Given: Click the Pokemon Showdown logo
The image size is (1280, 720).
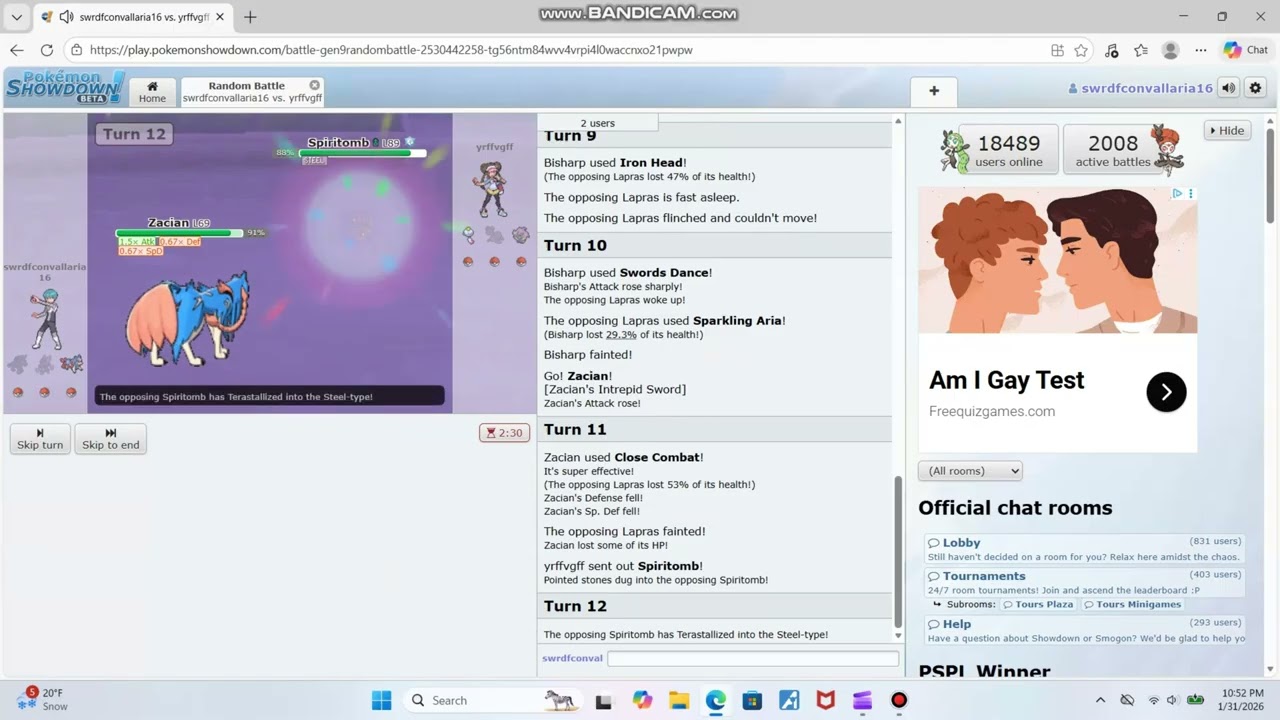Looking at the screenshot, I should (64, 87).
